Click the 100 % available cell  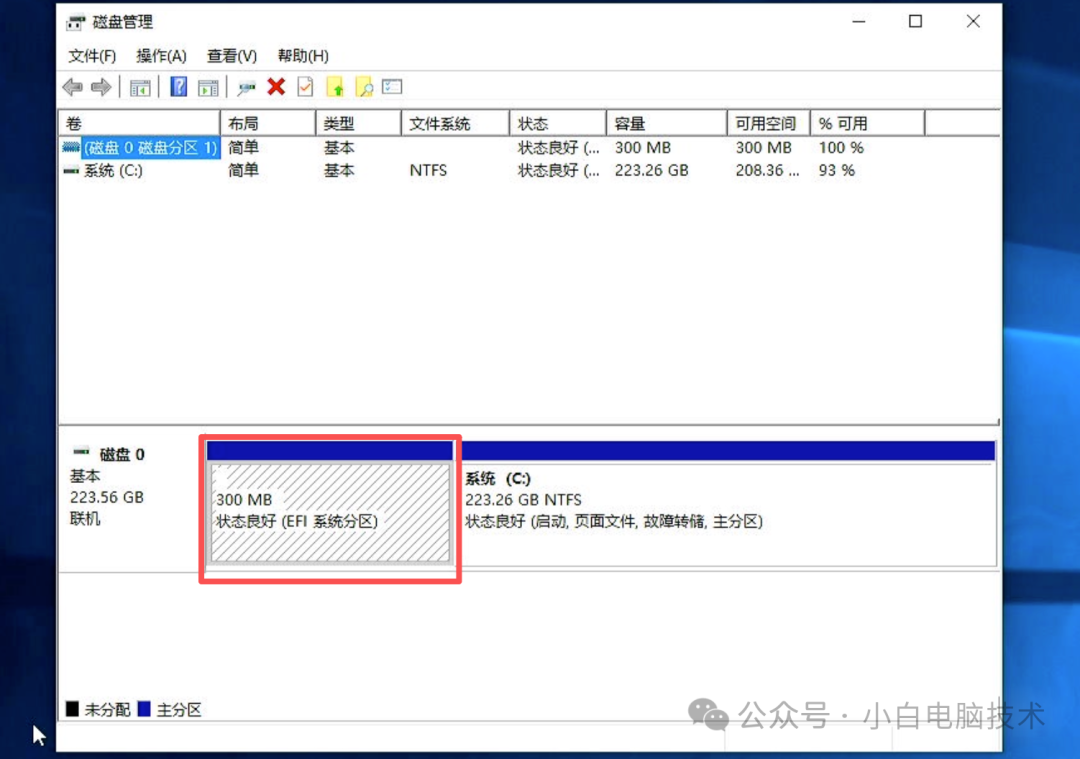[840, 147]
